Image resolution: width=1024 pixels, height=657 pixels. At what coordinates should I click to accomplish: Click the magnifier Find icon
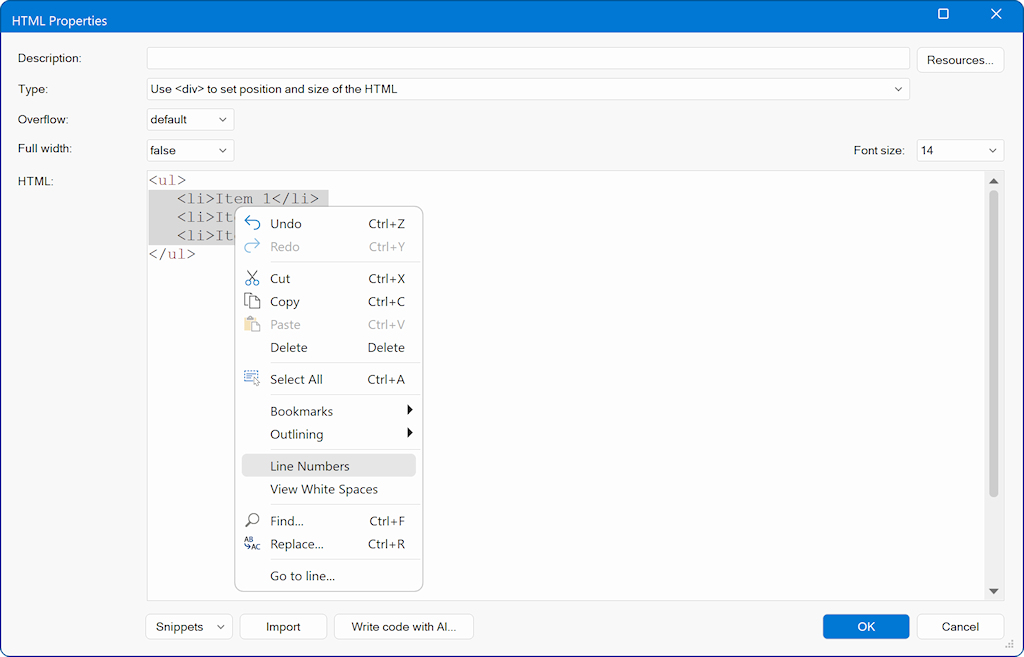pos(252,521)
